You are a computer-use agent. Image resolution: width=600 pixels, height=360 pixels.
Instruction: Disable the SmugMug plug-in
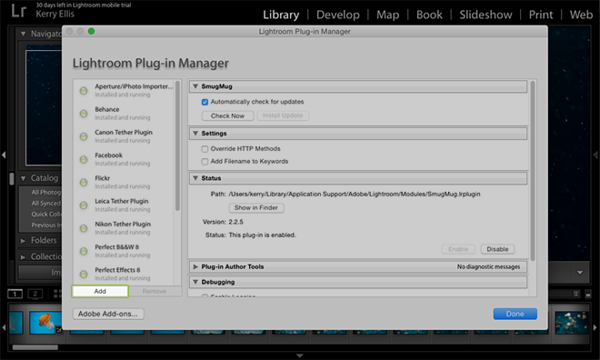(x=497, y=249)
